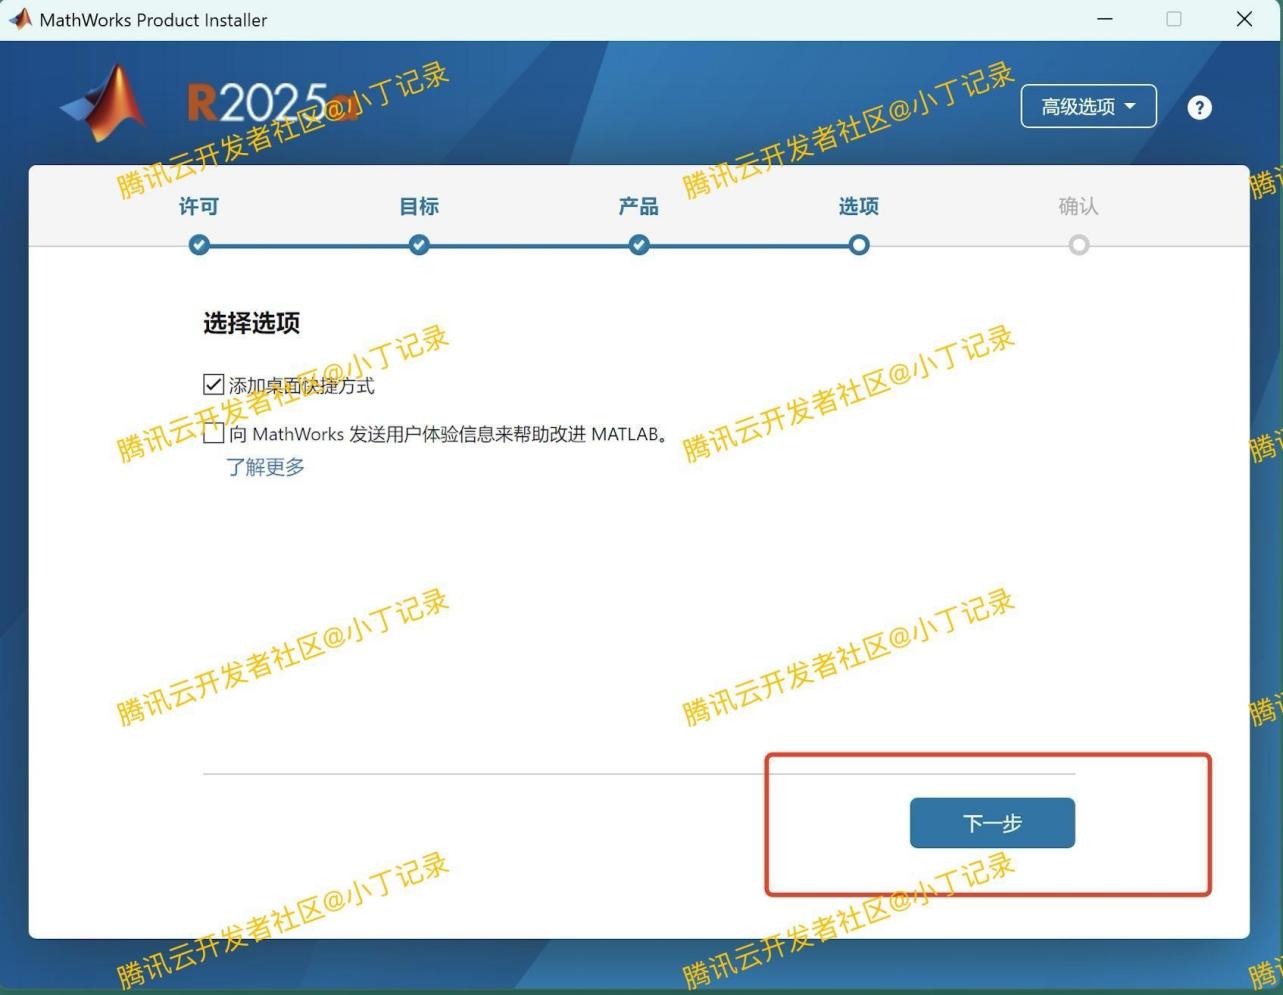
Task: Open the 了解更多 link
Action: point(265,467)
